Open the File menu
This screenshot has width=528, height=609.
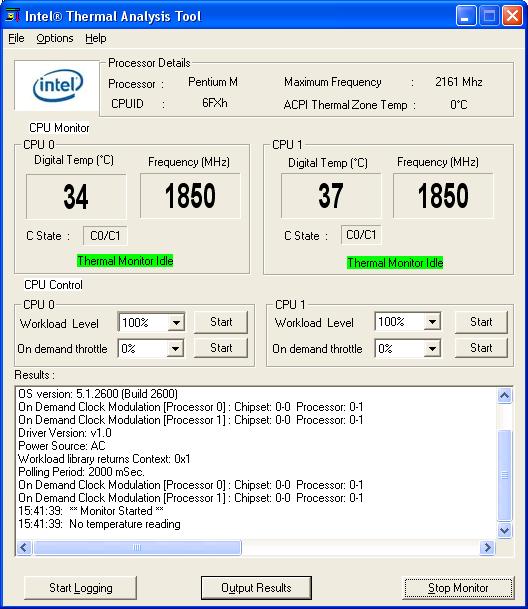point(16,38)
